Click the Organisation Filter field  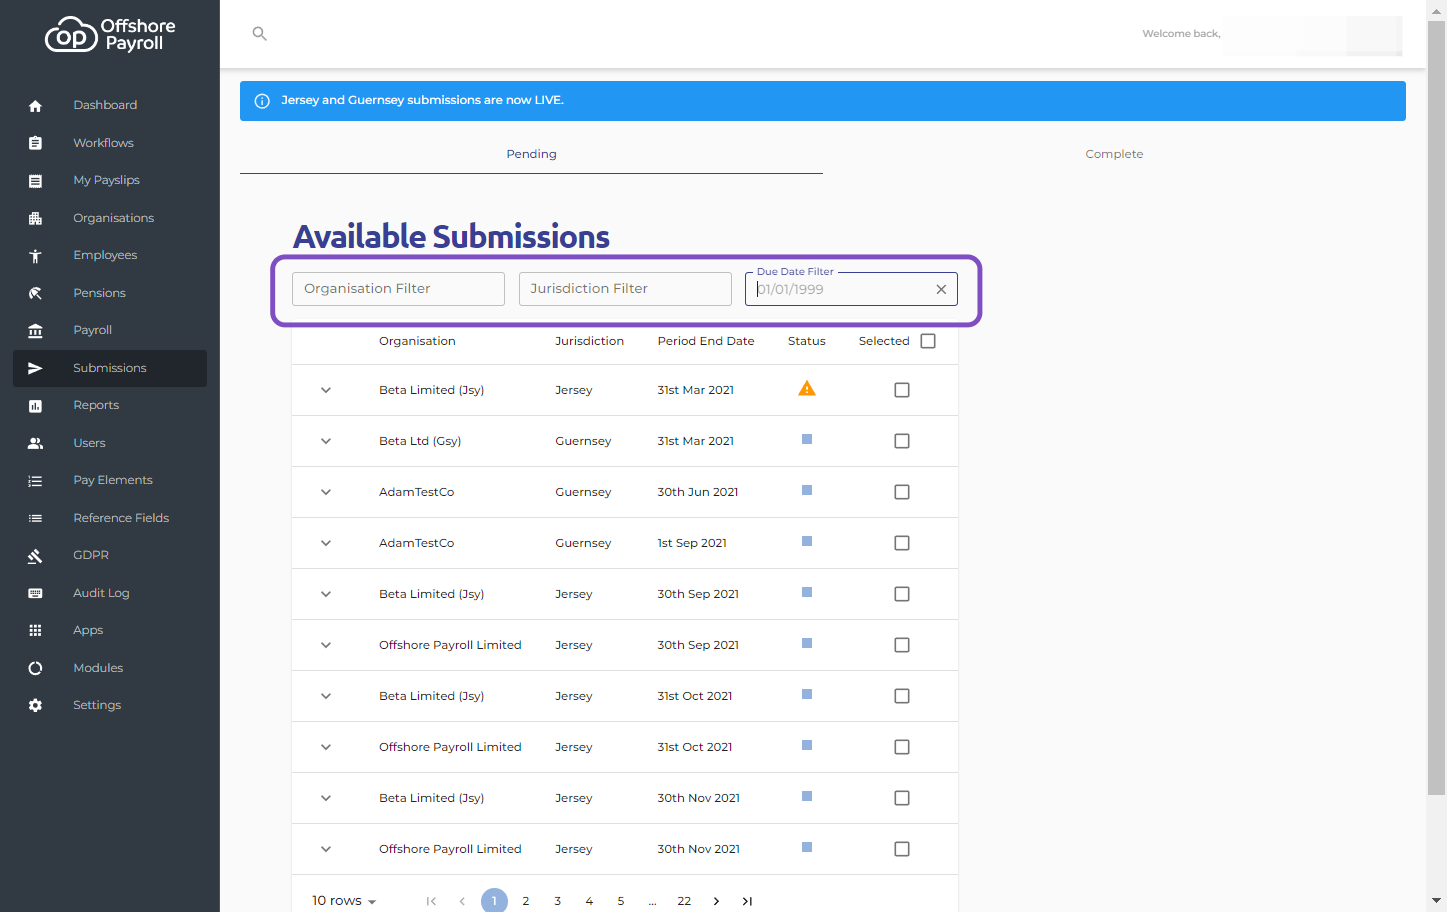[398, 289]
